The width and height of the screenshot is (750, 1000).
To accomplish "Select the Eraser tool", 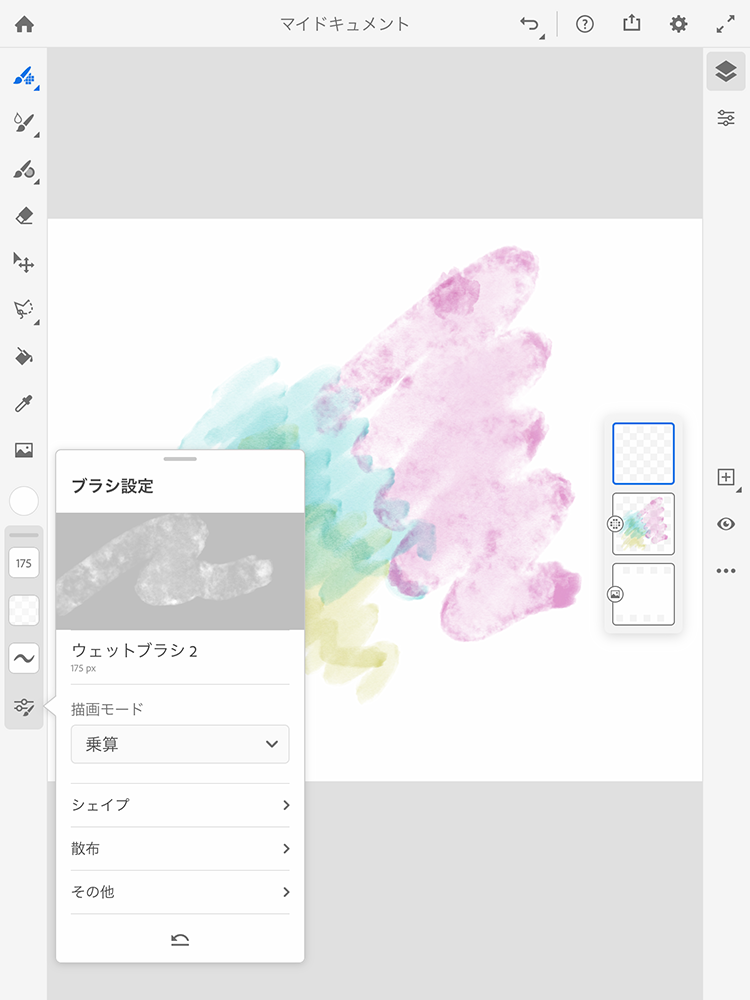I will coord(24,216).
